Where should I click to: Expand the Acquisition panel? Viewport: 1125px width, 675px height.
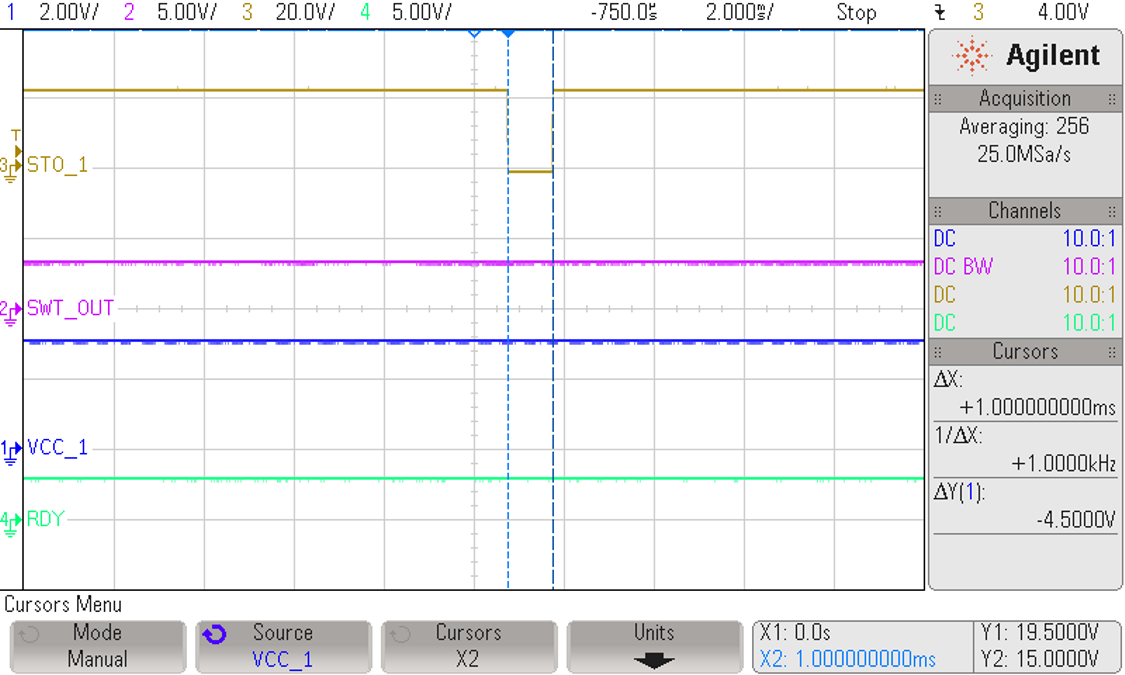pos(1025,98)
